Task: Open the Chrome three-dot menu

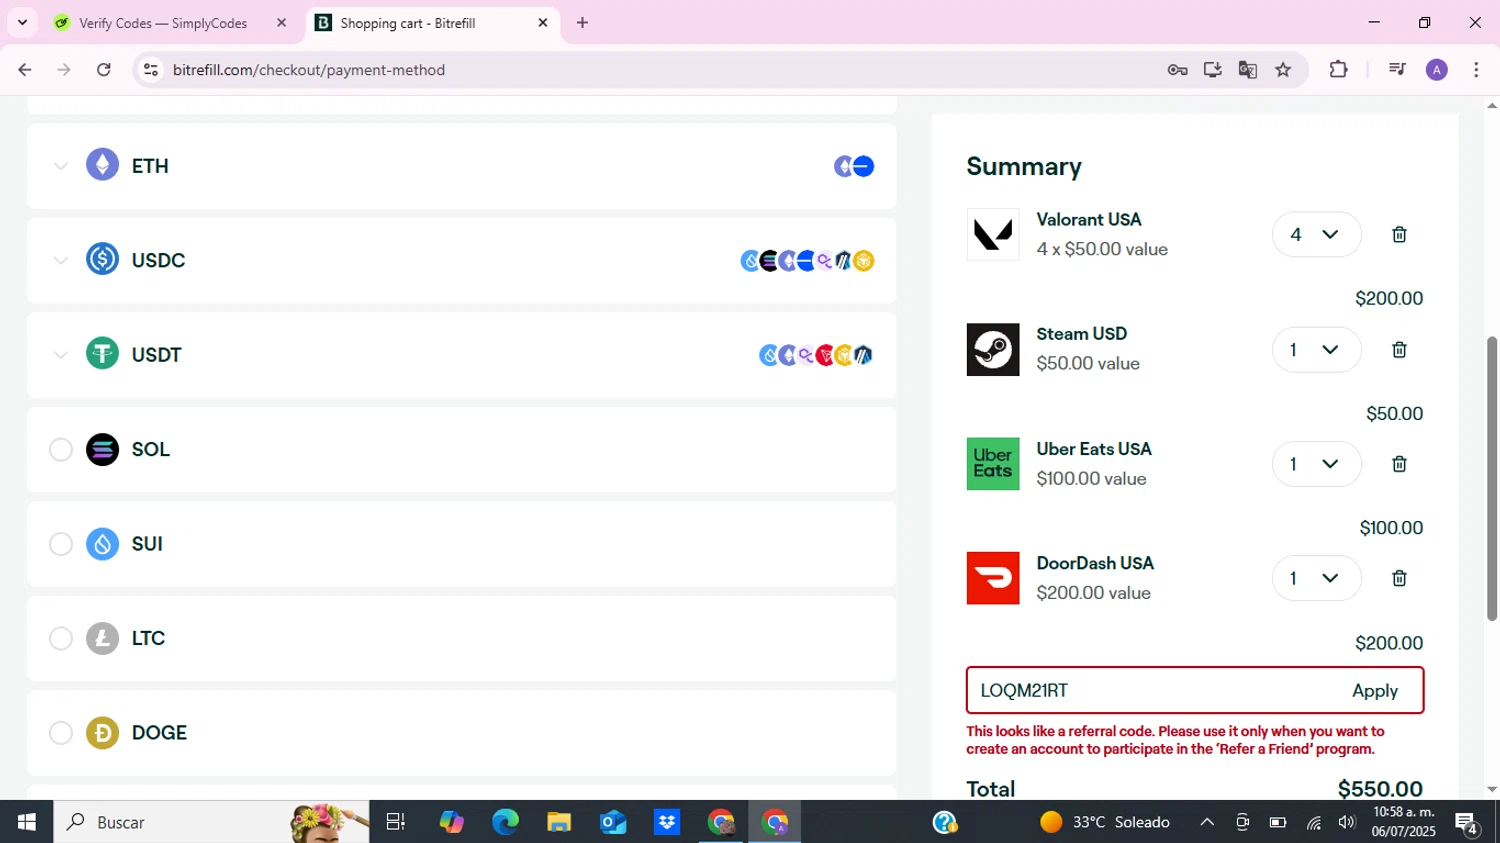Action: click(1476, 70)
